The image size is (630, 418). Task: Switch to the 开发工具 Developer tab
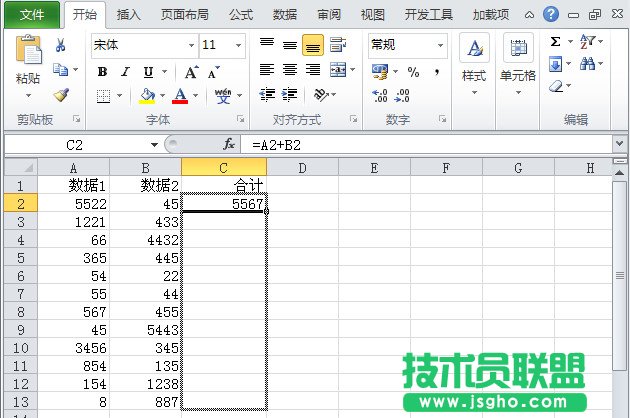429,15
